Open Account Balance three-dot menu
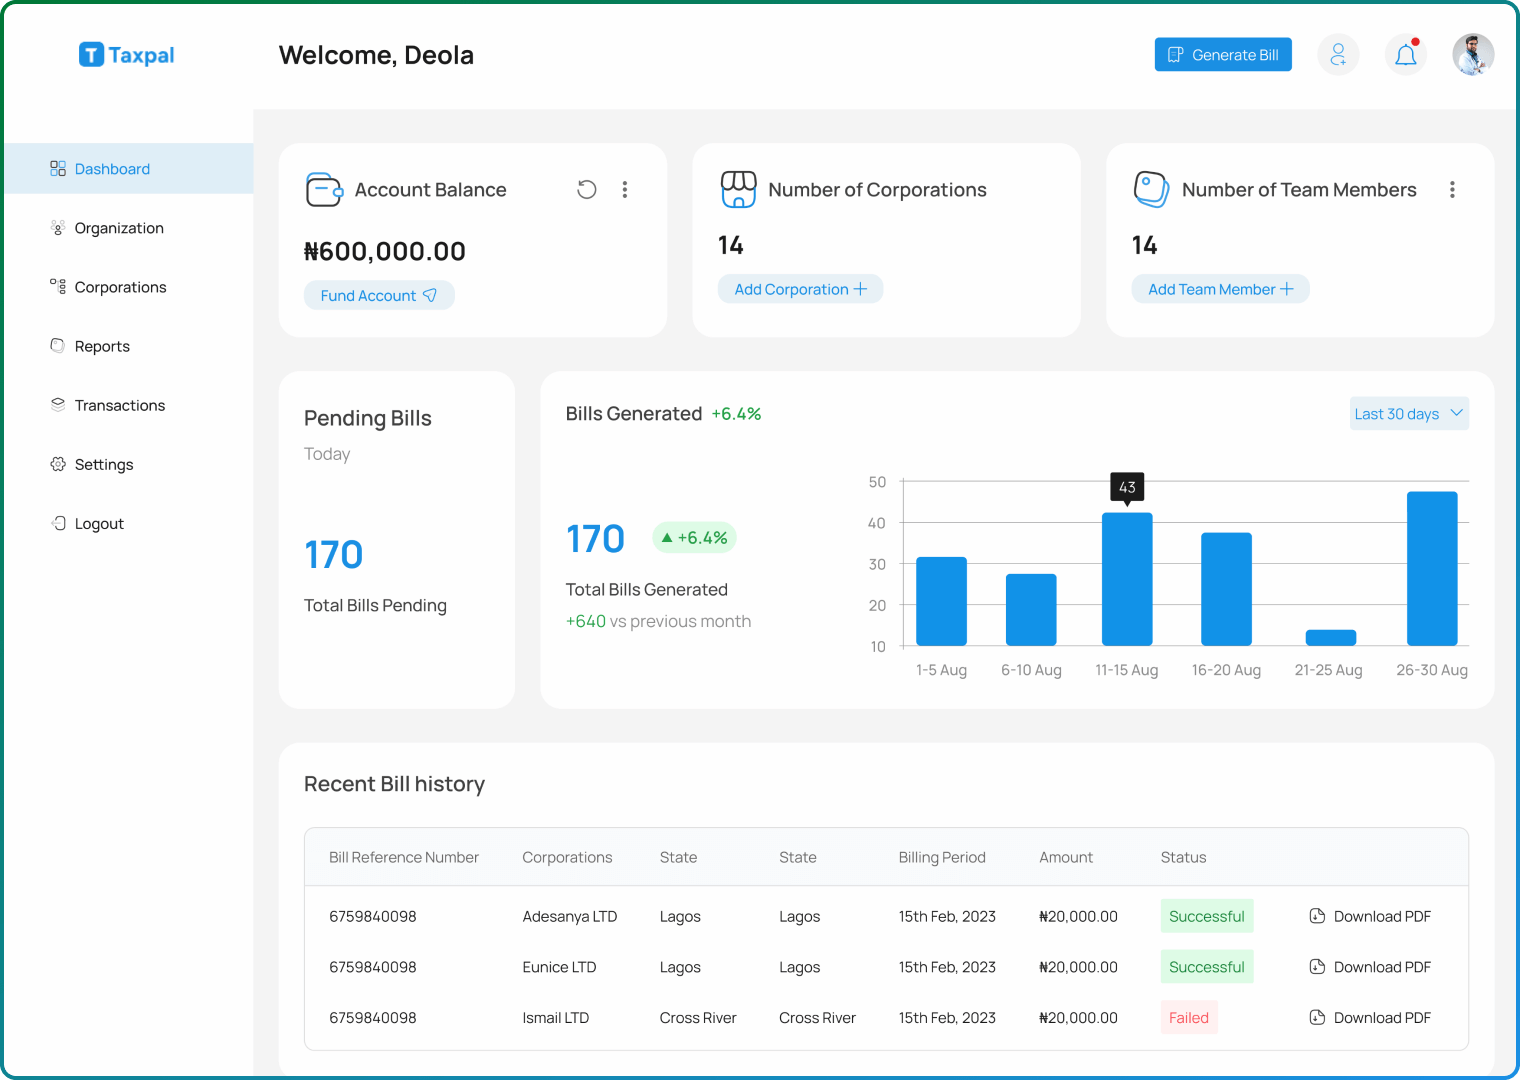The height and width of the screenshot is (1080, 1520). [625, 189]
